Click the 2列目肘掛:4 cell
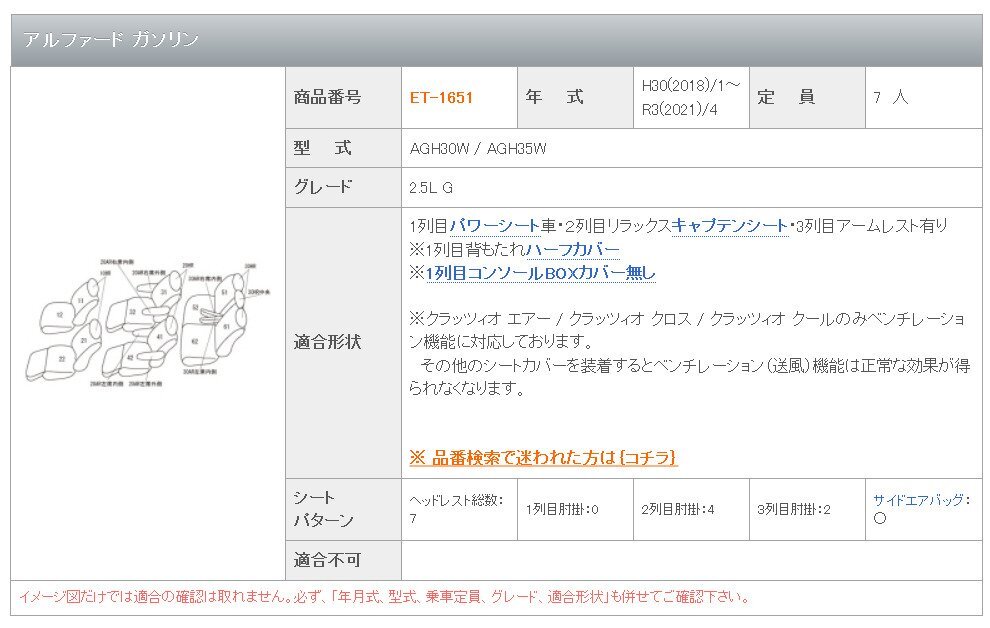This screenshot has width=990, height=628. [x=691, y=509]
